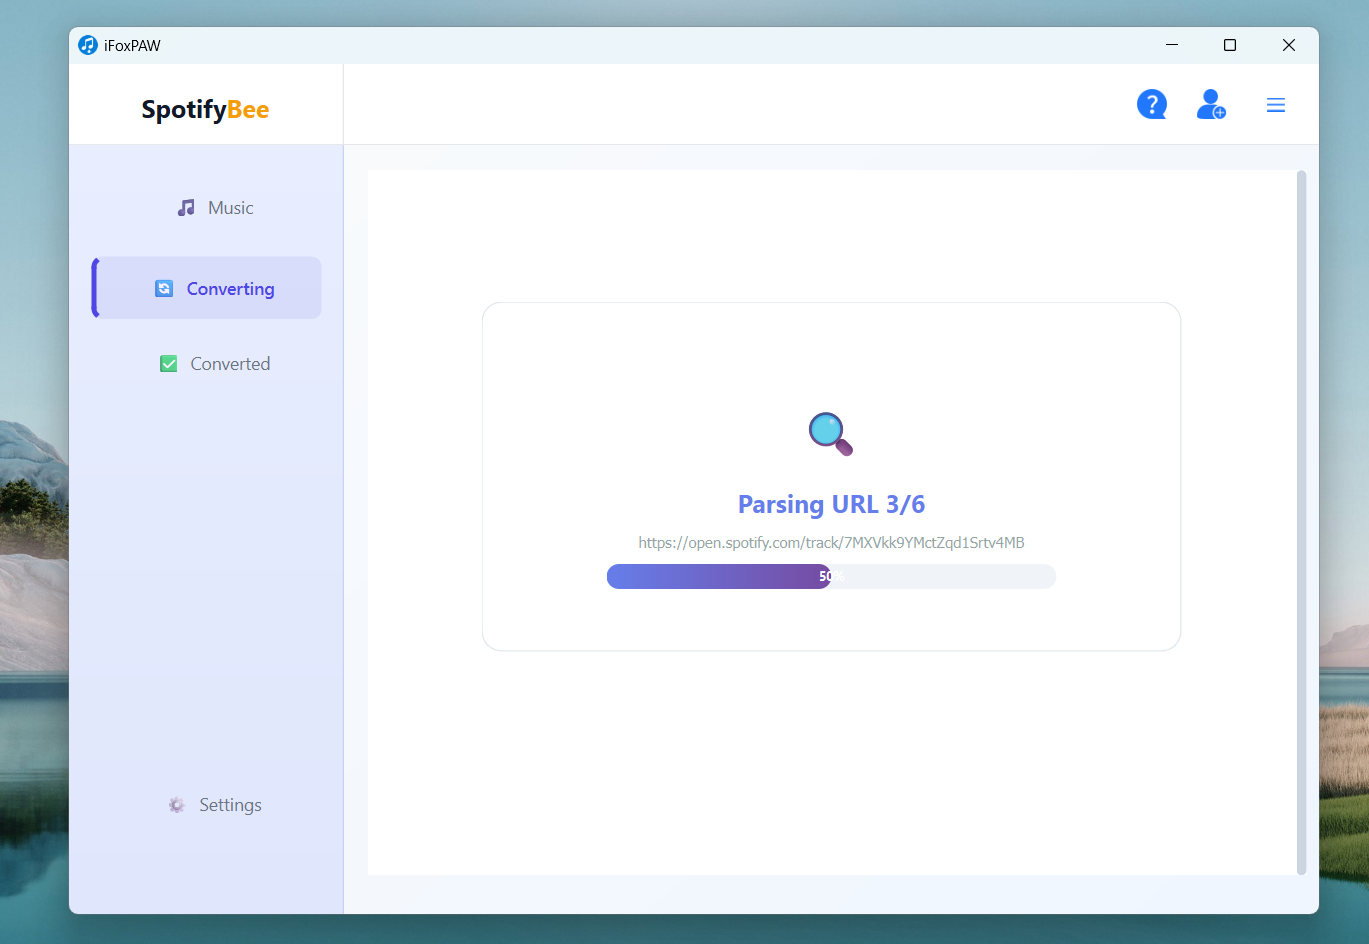Screen dimensions: 1369x944
Task: Click the Parsing URL 3/6 heading
Action: point(831,504)
